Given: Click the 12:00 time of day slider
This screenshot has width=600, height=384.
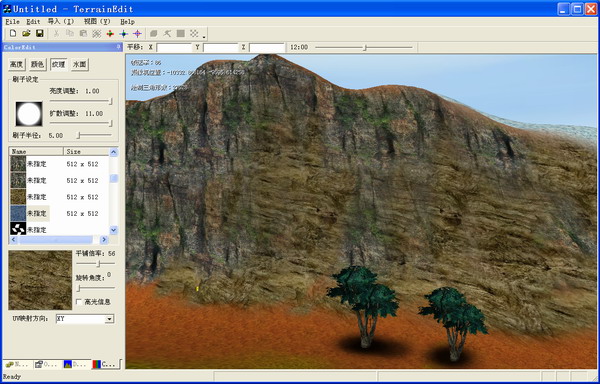Looking at the screenshot, I should pos(364,47).
